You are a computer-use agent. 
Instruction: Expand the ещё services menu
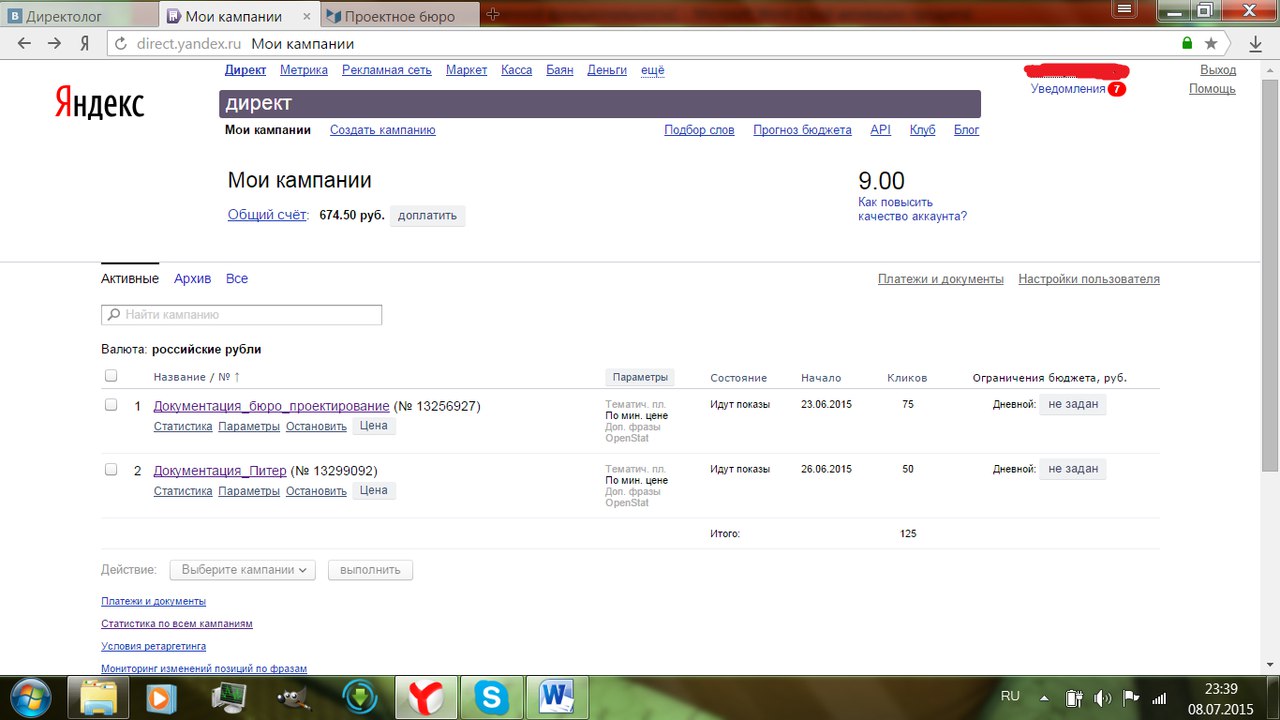point(652,70)
